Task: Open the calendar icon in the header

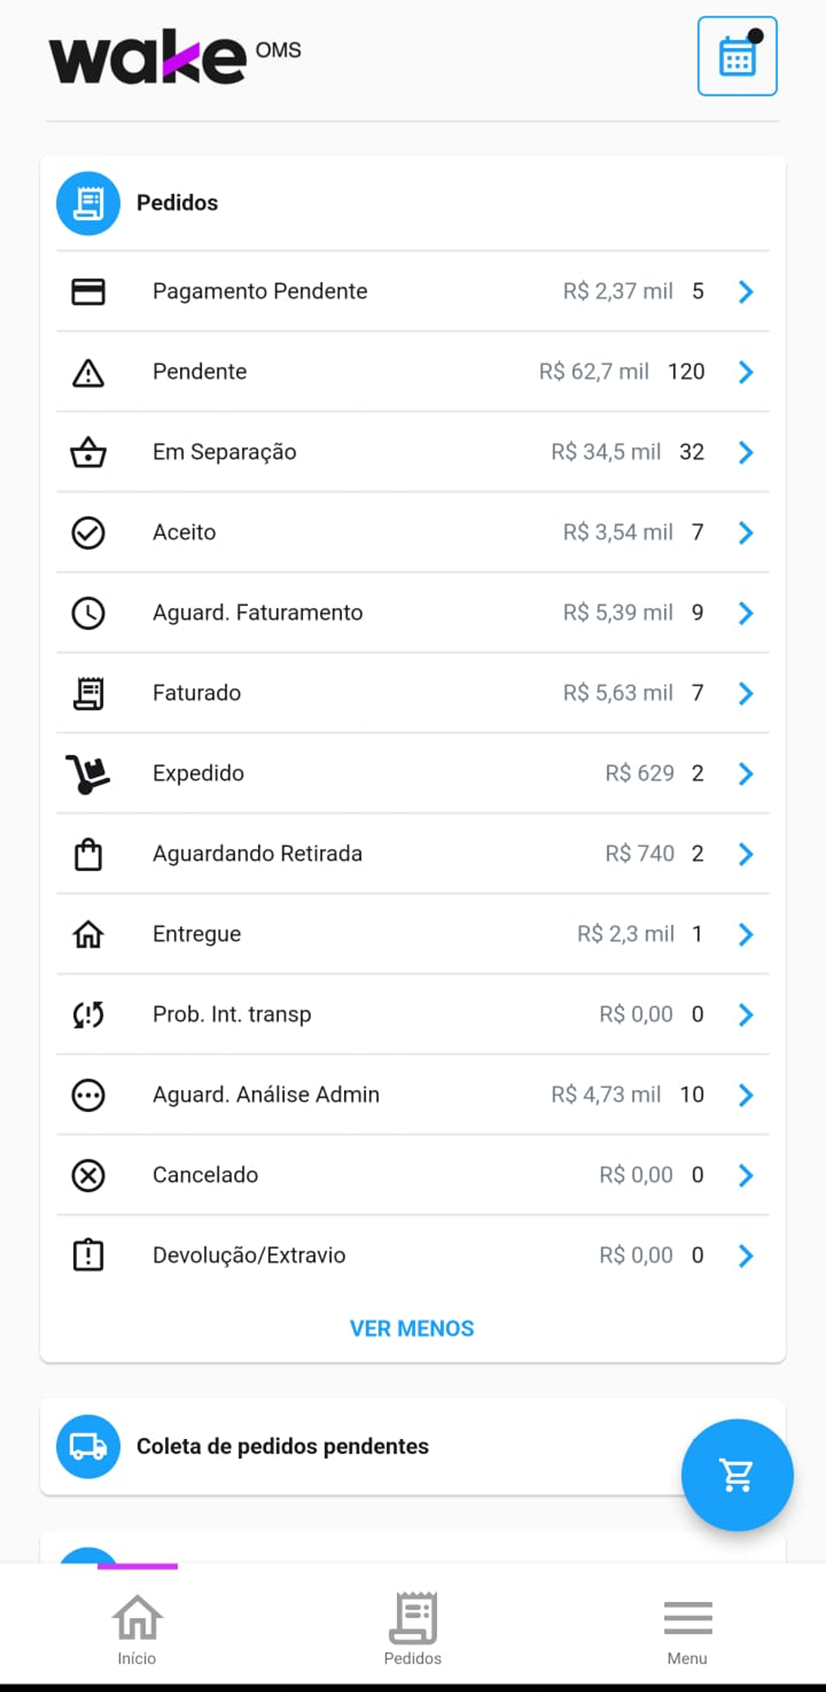Action: (737, 56)
